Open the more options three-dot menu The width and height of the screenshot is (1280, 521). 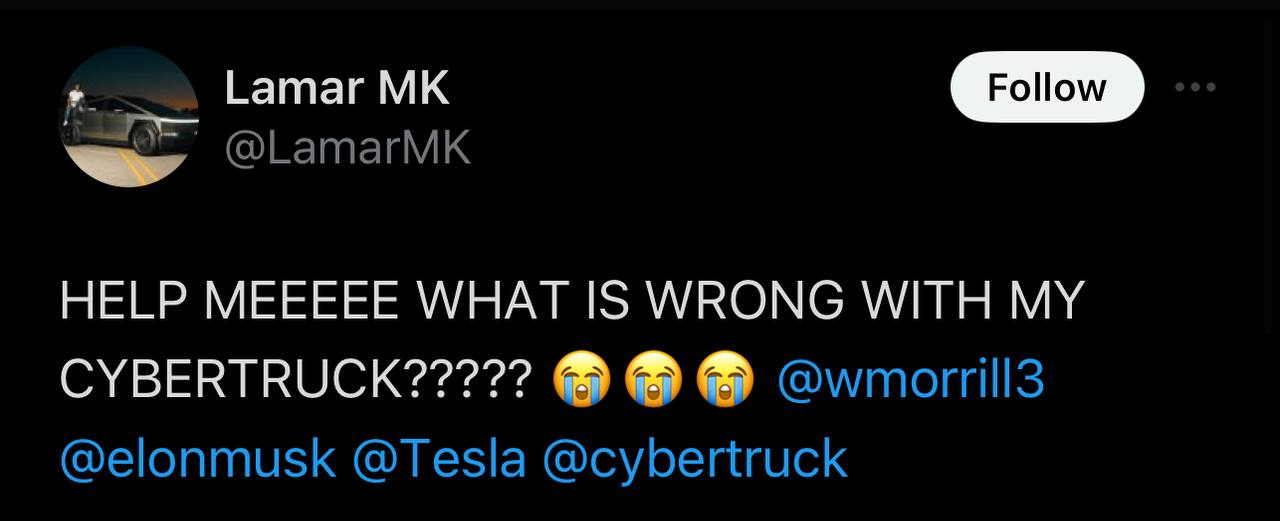click(1195, 88)
